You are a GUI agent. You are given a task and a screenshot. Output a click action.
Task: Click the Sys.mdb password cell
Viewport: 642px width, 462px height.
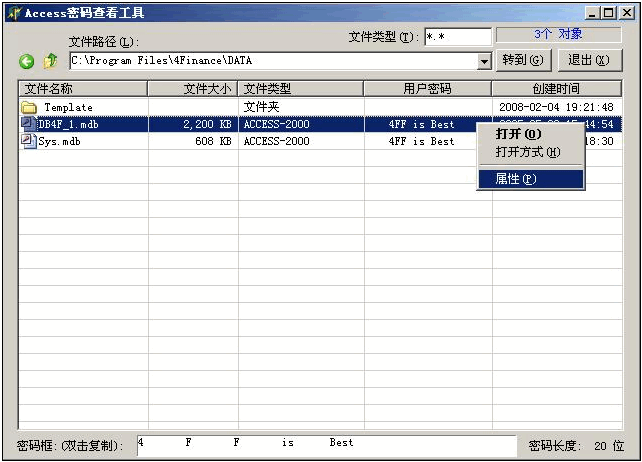click(x=421, y=142)
